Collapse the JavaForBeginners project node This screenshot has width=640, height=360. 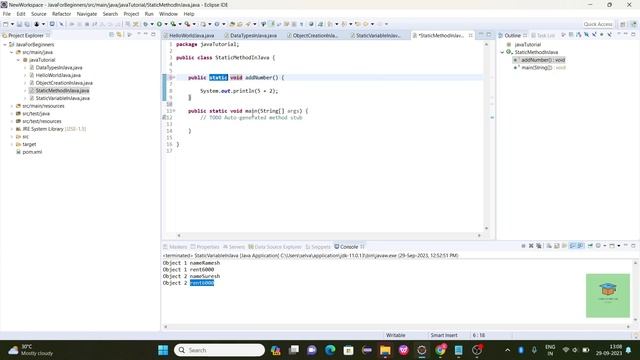pos(5,44)
